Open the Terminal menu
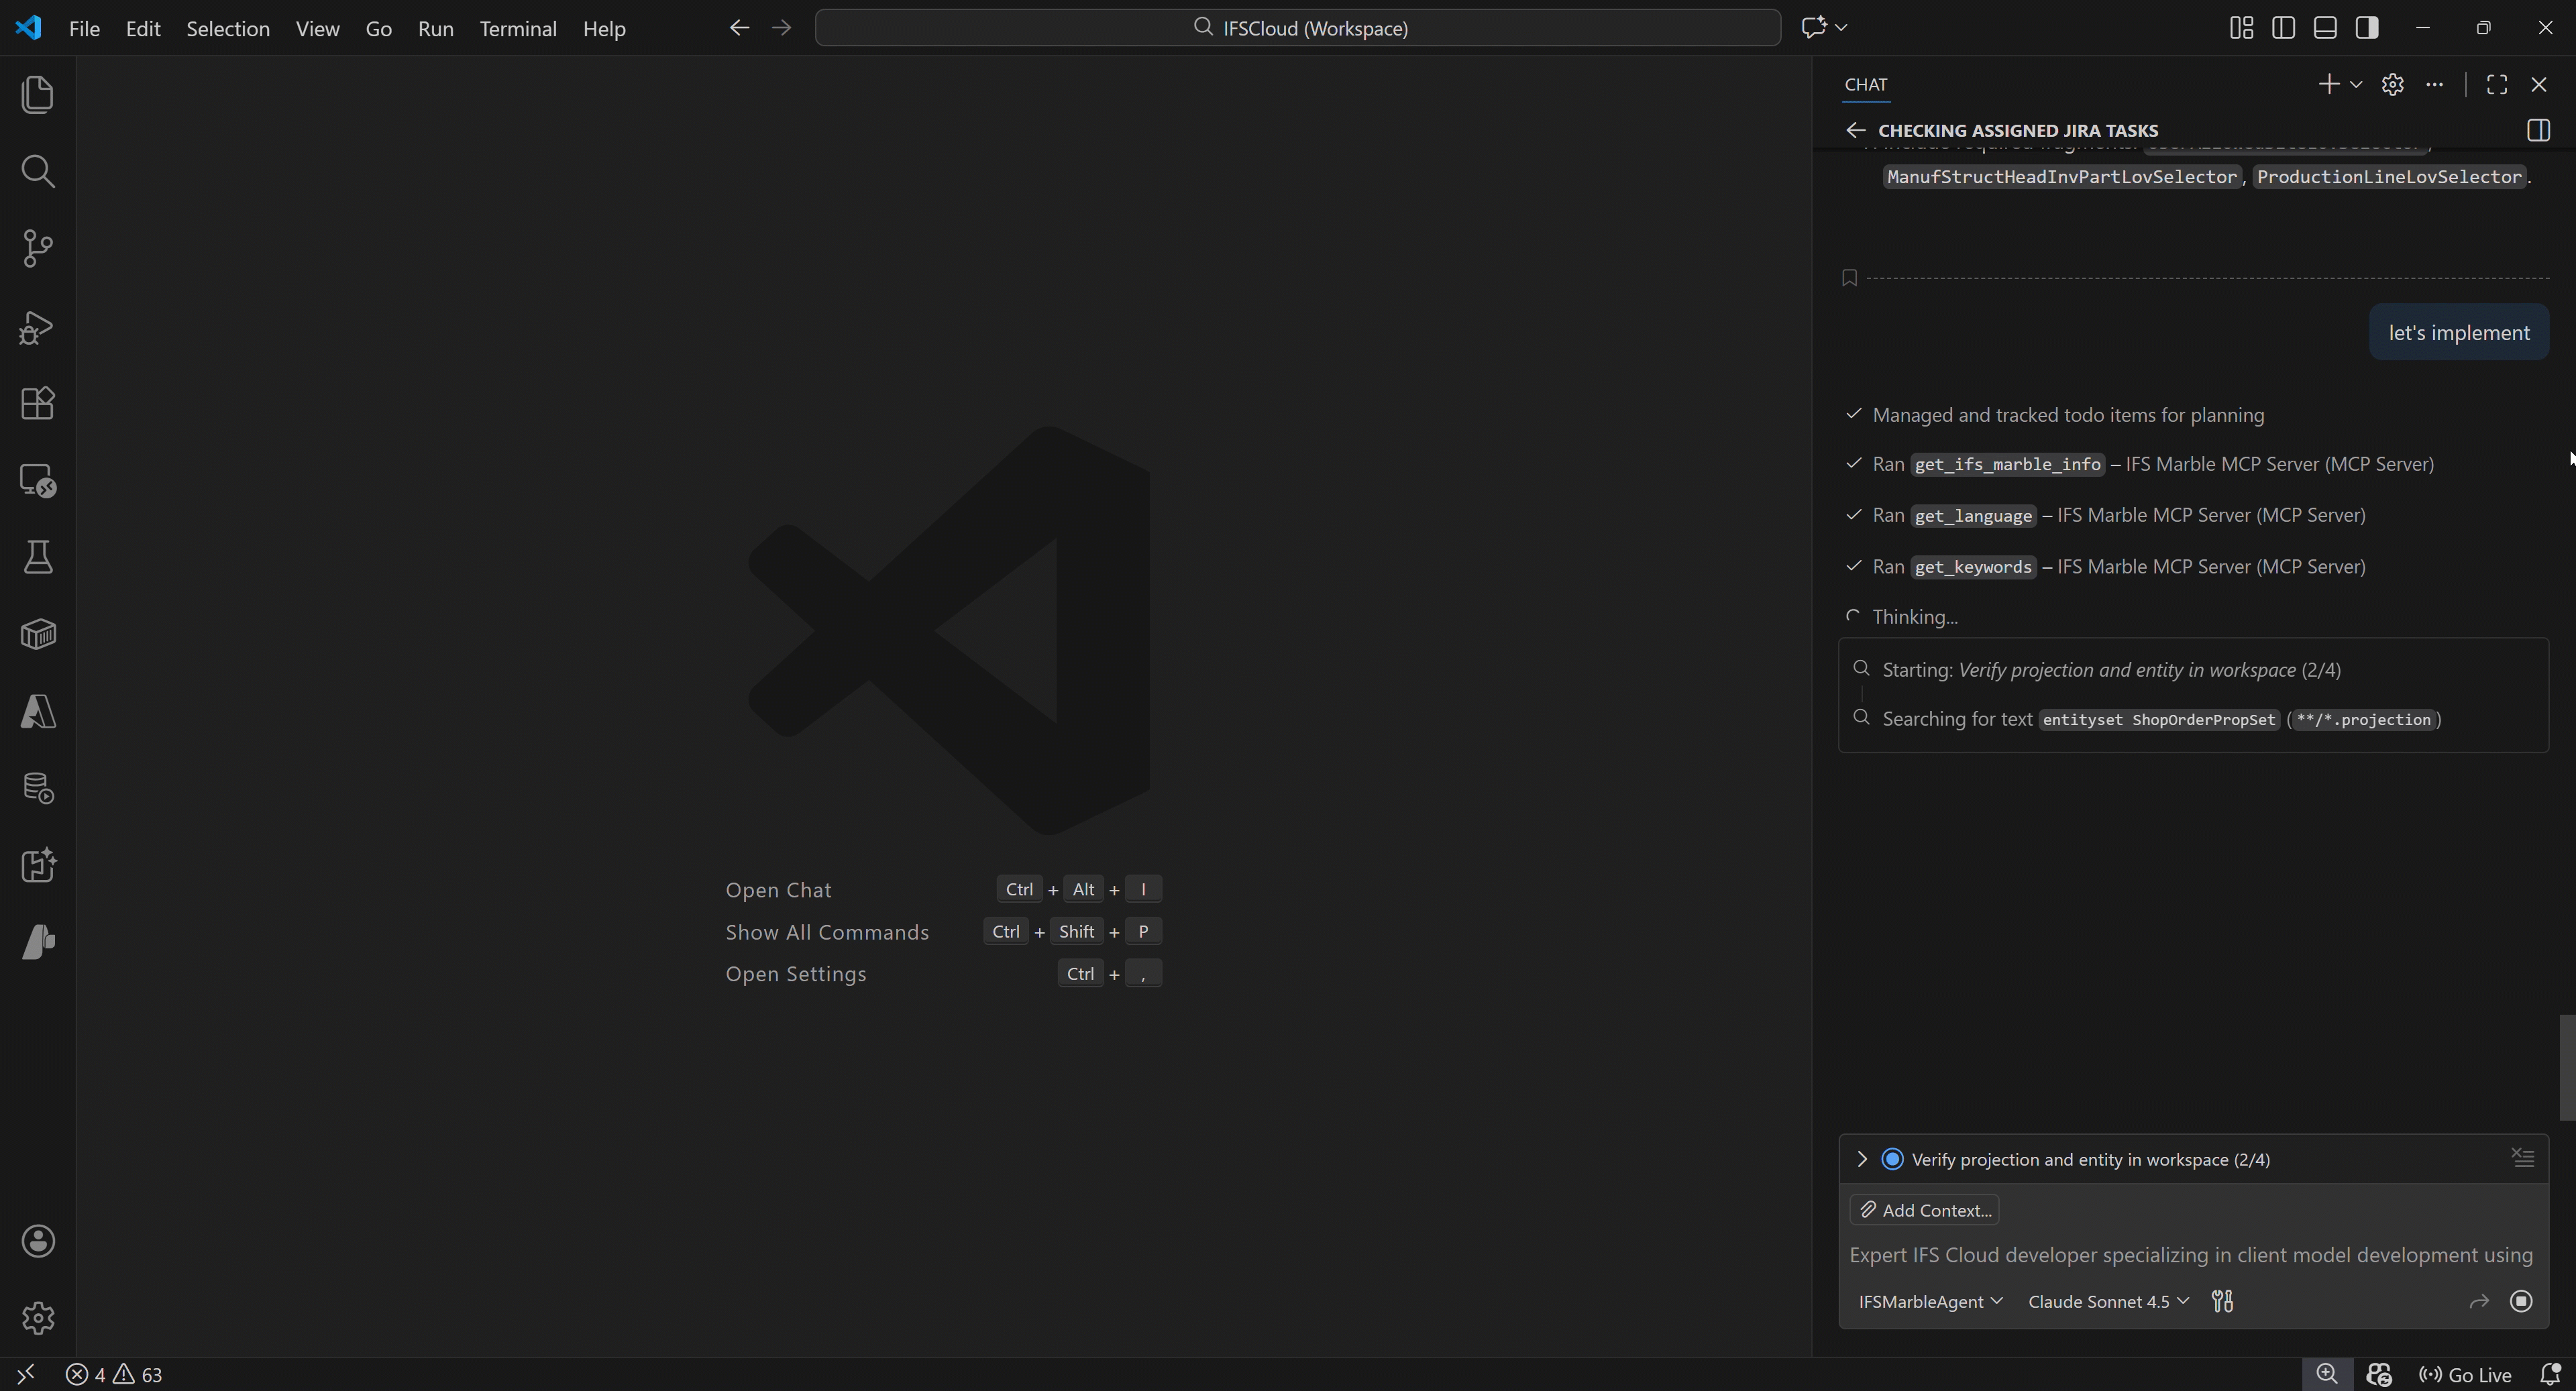This screenshot has width=2576, height=1391. point(517,28)
